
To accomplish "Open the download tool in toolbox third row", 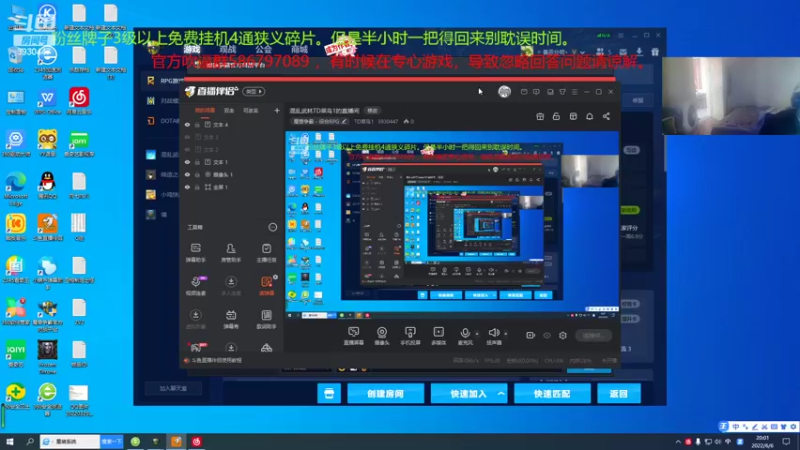I will click(x=195, y=319).
